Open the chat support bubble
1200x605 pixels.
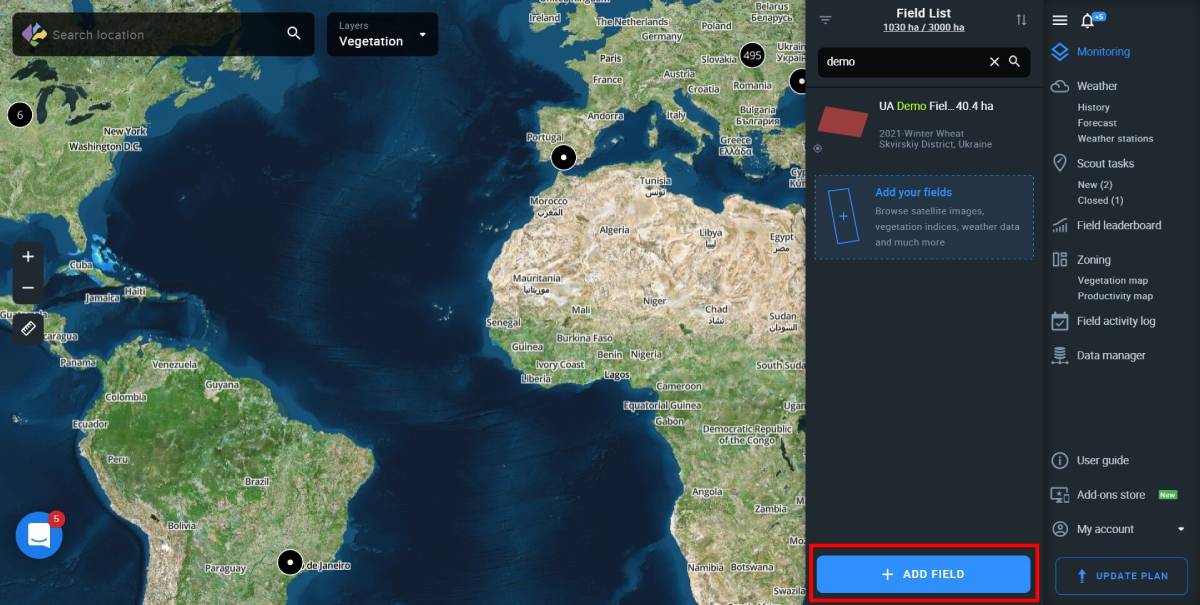pyautogui.click(x=39, y=535)
